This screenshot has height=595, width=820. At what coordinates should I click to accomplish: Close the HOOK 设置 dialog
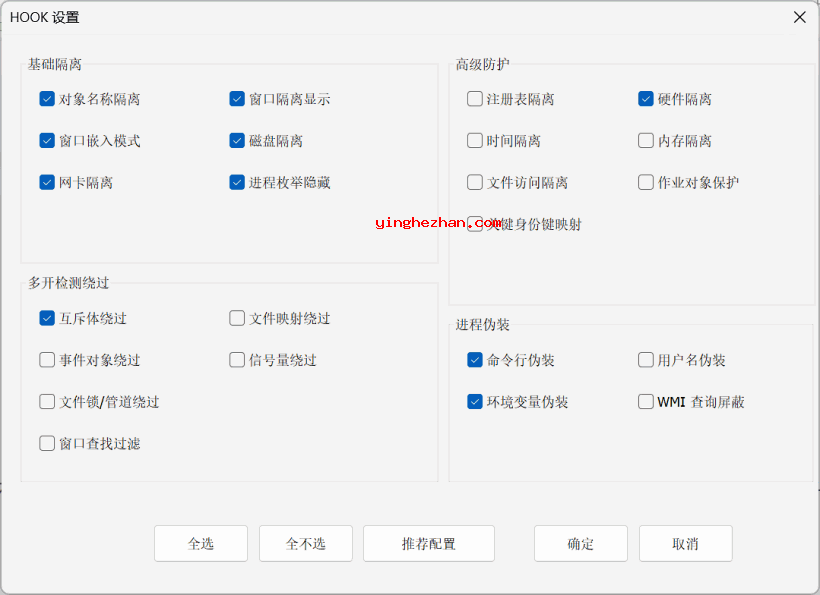click(800, 17)
